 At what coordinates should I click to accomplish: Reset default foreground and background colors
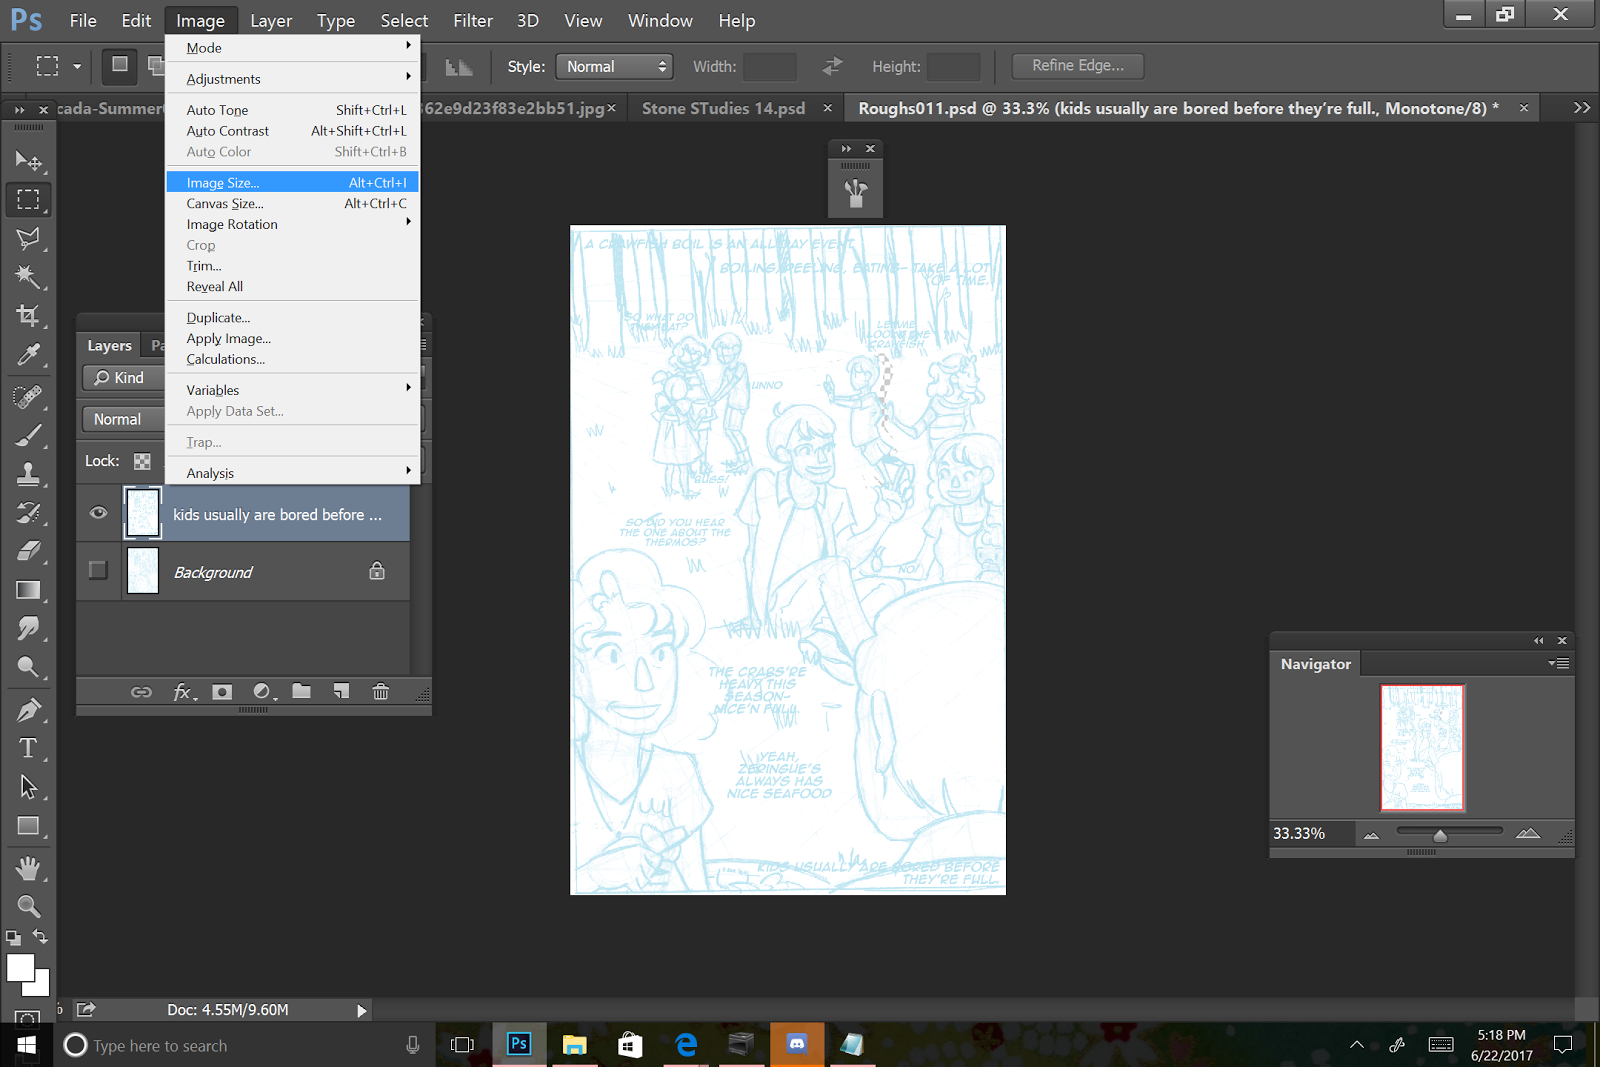(13, 938)
